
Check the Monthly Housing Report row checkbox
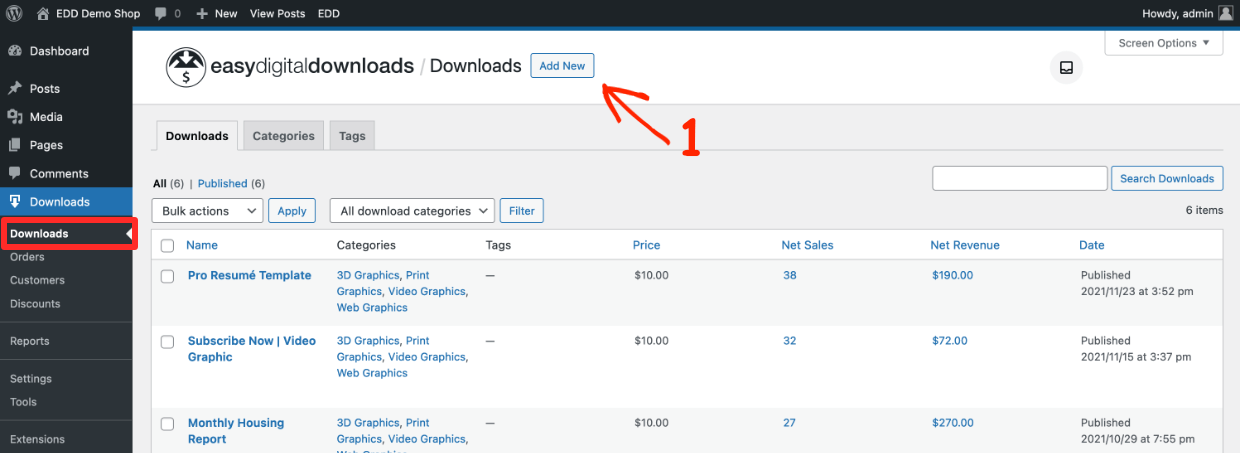tap(168, 424)
